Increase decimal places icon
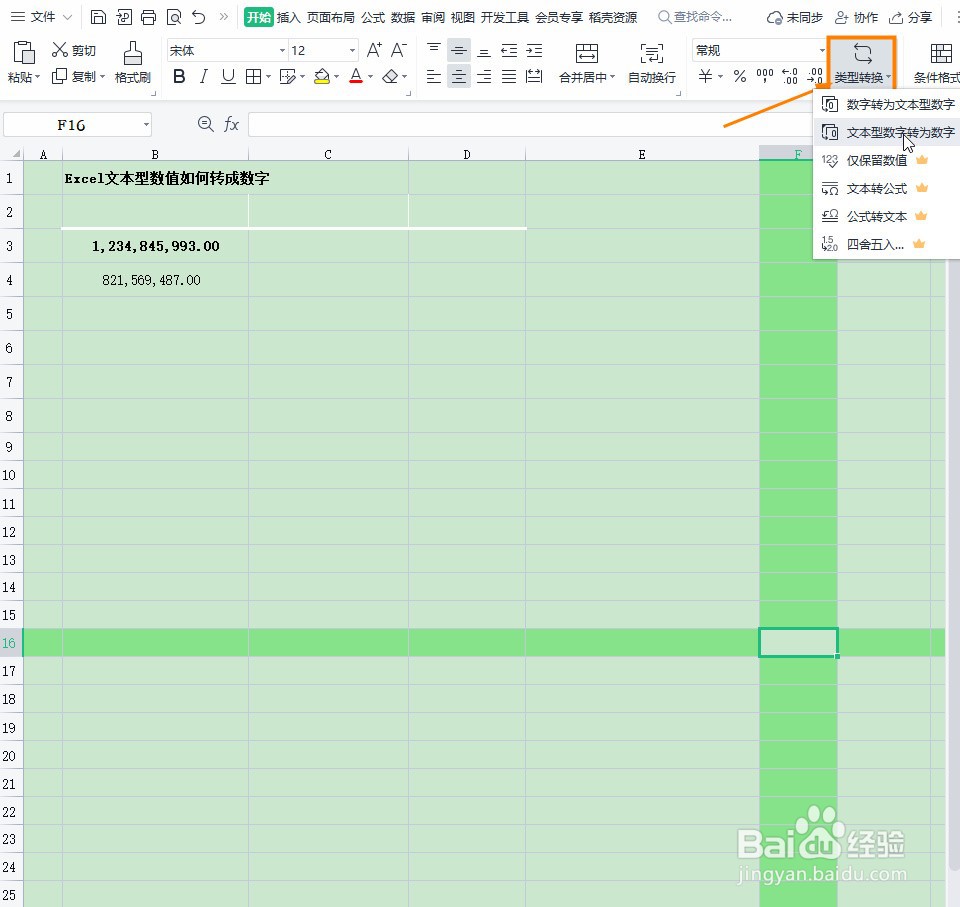The width and height of the screenshot is (960, 907). pos(790,77)
